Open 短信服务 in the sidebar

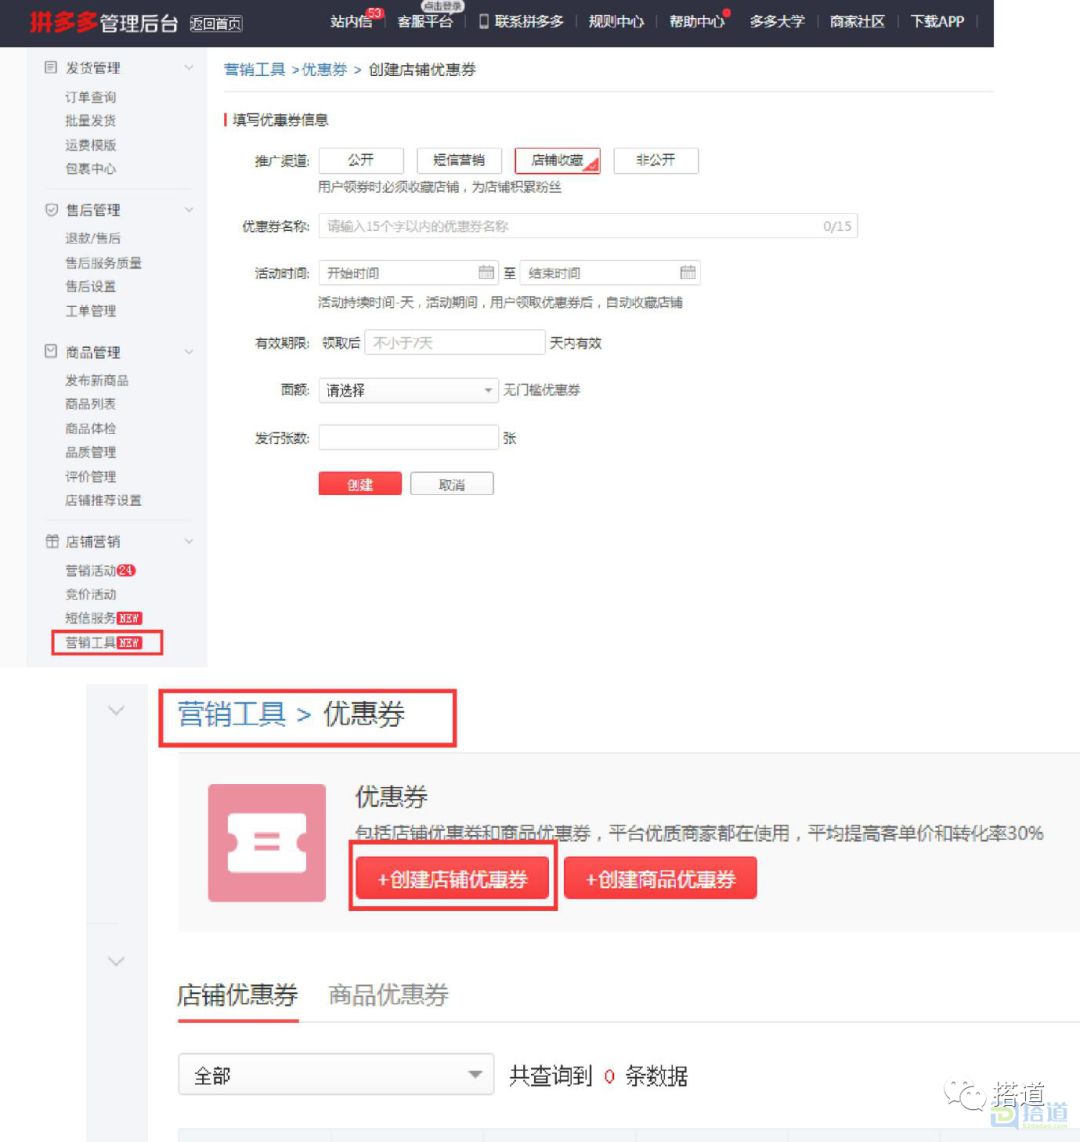(90, 618)
